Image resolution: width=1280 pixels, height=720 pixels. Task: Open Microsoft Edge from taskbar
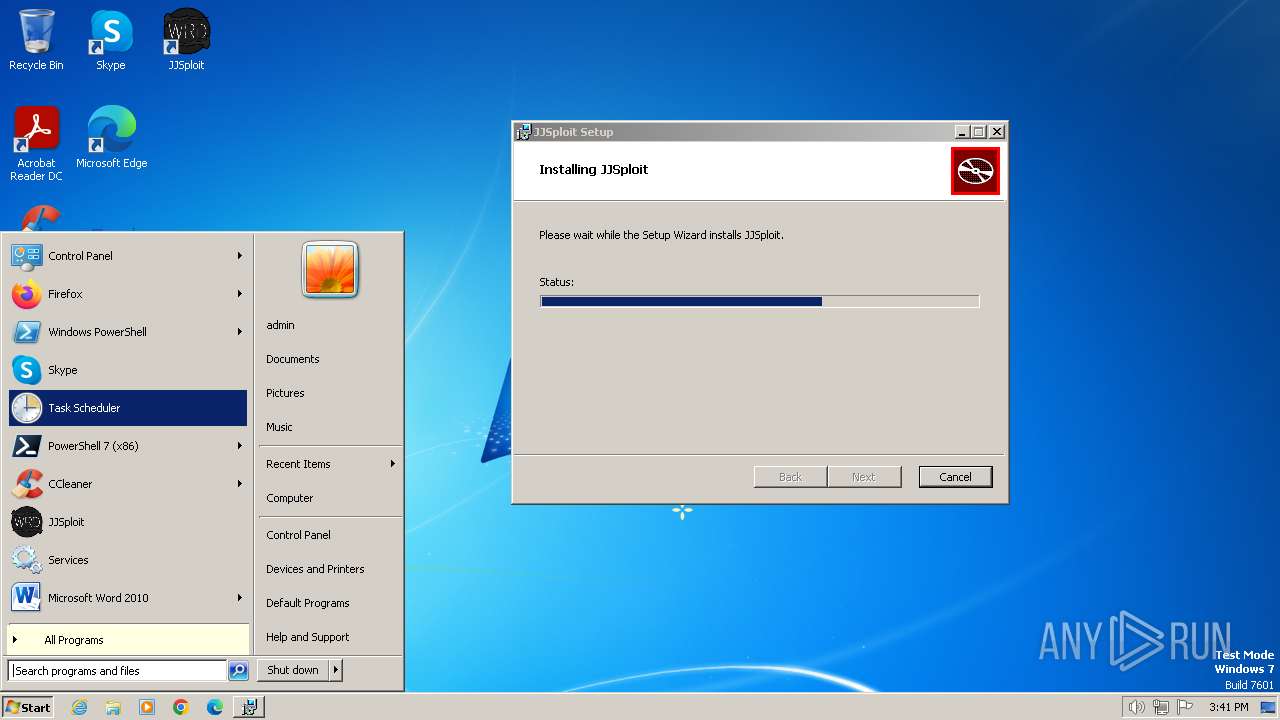pyautogui.click(x=215, y=707)
